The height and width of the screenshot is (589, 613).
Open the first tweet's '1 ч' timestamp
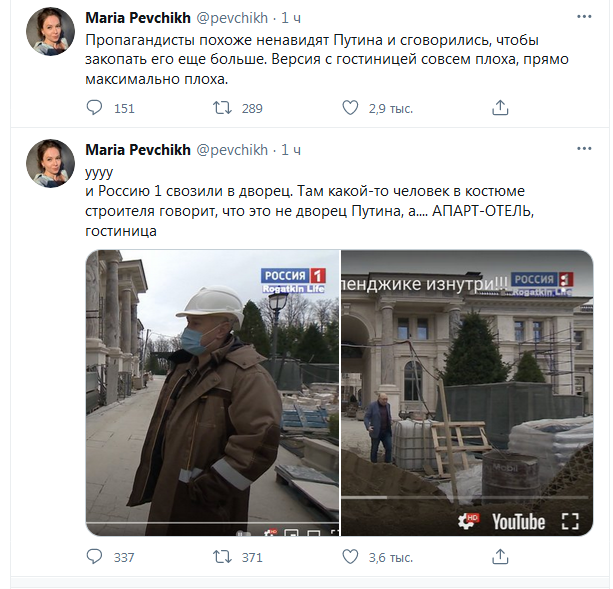click(x=293, y=18)
